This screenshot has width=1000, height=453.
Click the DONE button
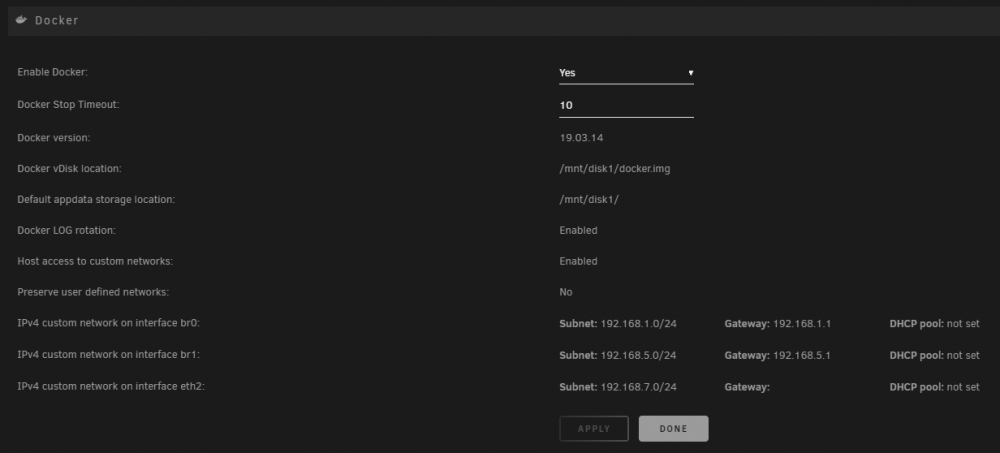coord(673,429)
